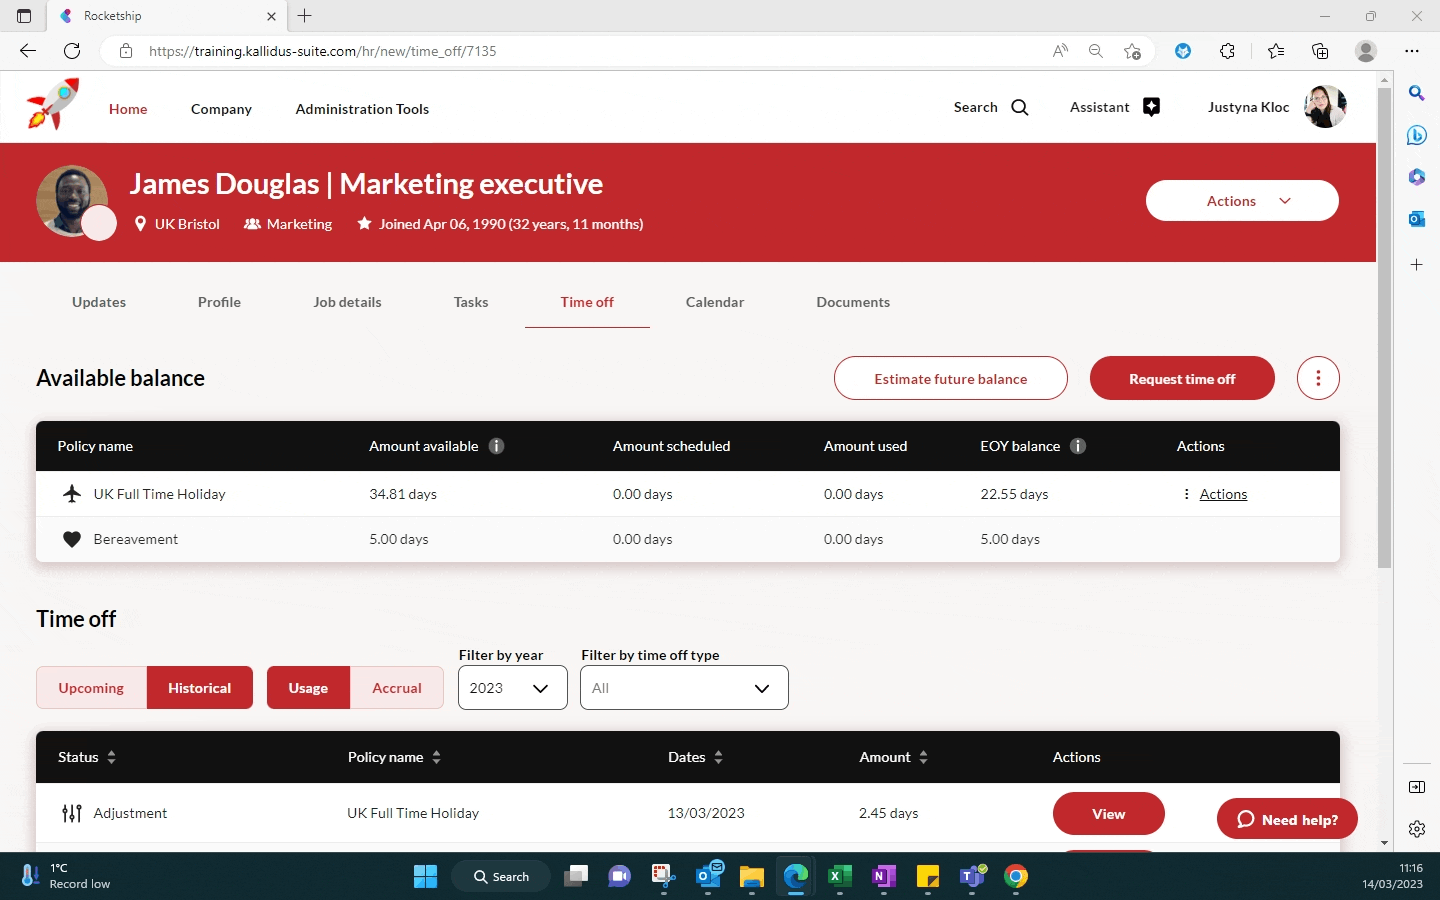Switch to Upcoming time off view
The image size is (1440, 900).
(91, 688)
